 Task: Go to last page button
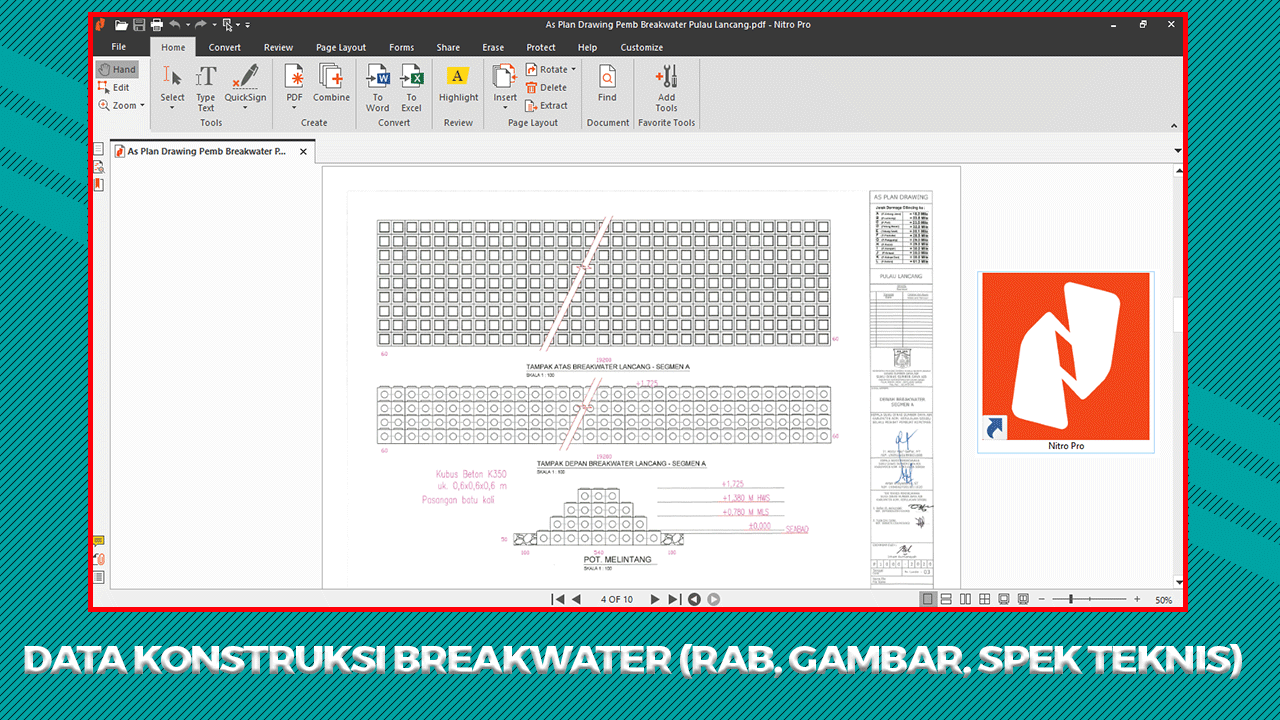coord(674,599)
